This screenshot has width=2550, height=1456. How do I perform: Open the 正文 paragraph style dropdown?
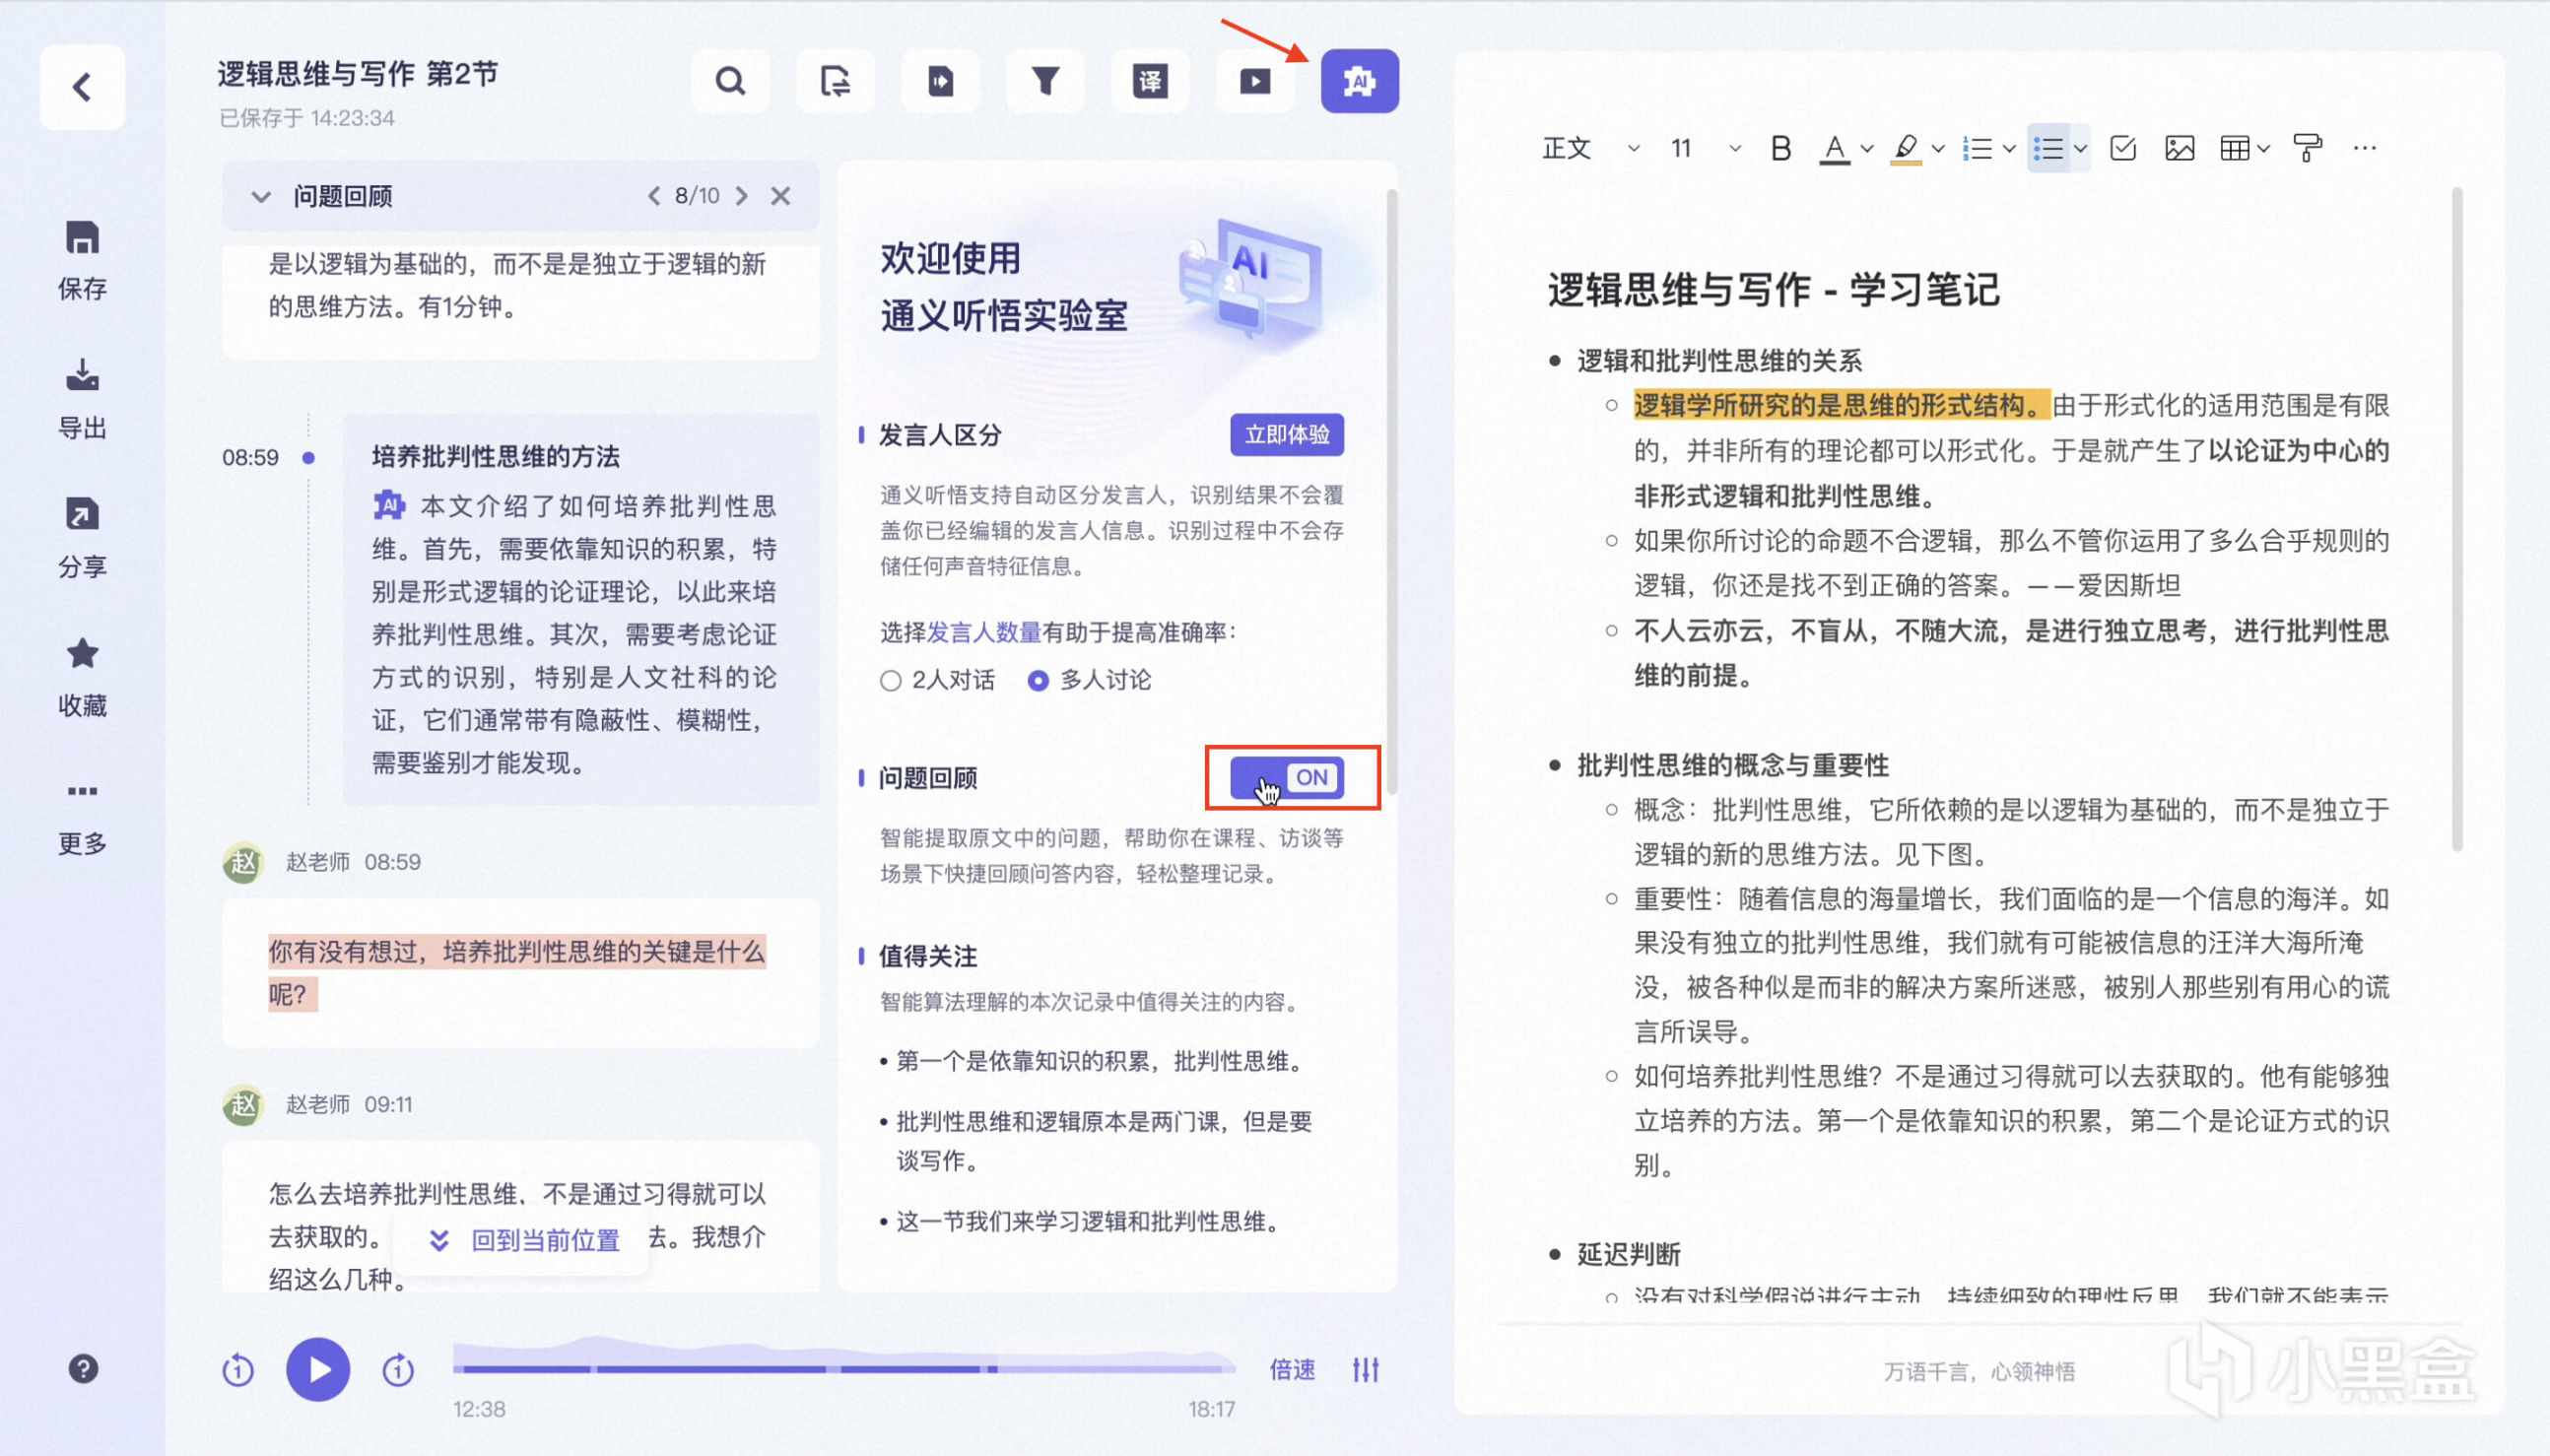click(1590, 149)
